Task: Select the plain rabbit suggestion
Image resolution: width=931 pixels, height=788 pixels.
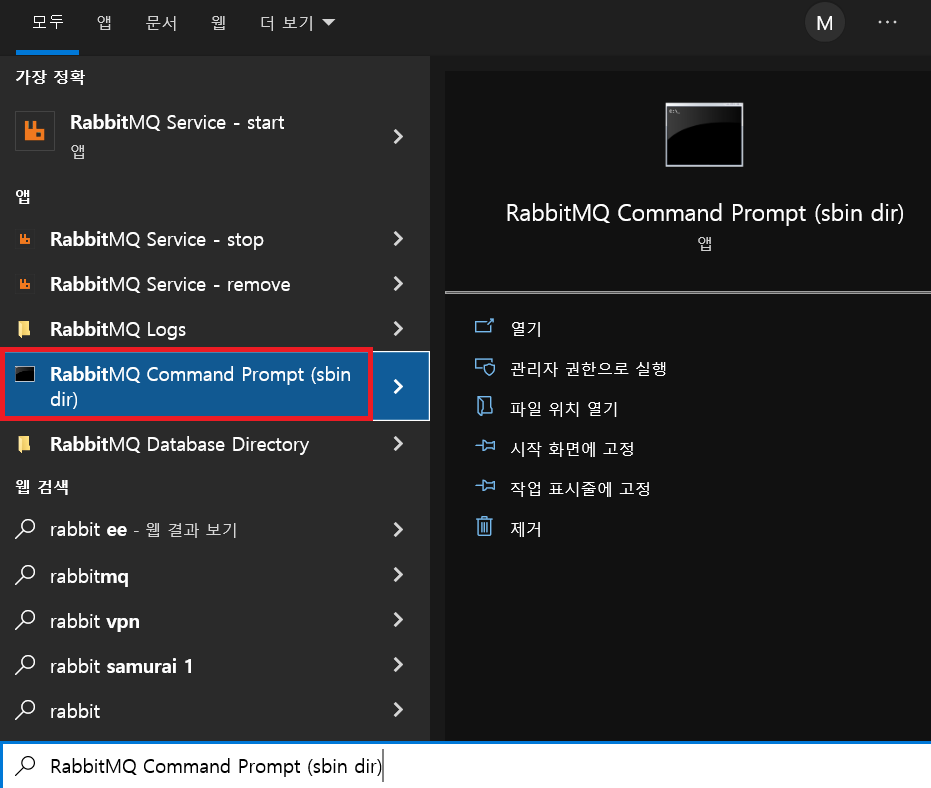Action: pos(186,711)
